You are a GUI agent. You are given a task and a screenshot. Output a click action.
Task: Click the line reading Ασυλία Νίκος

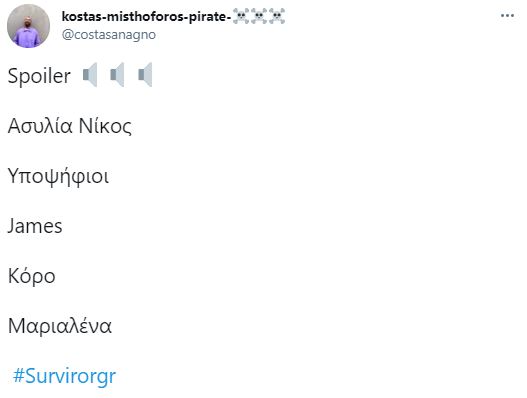[x=70, y=126]
